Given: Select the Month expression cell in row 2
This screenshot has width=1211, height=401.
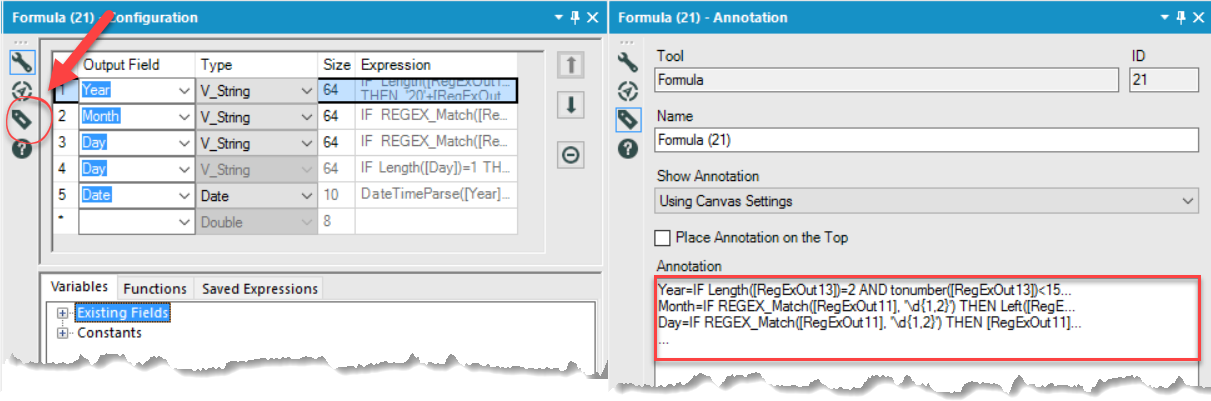Looking at the screenshot, I should (x=437, y=116).
